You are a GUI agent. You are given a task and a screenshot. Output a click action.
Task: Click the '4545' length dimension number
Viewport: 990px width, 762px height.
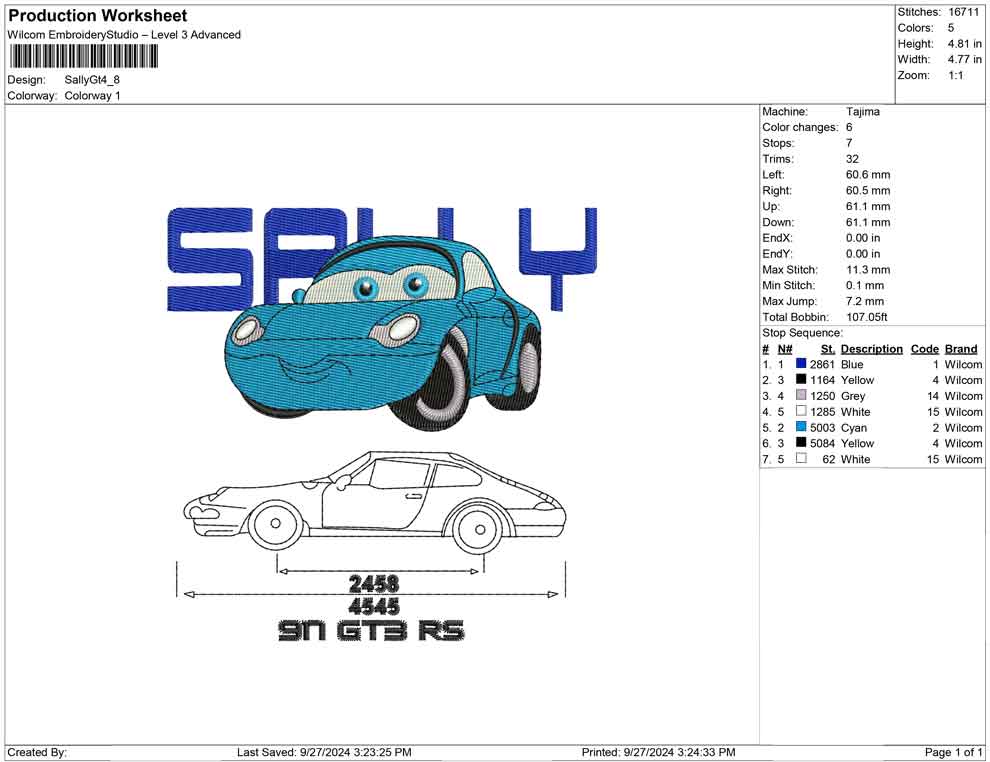click(x=374, y=607)
